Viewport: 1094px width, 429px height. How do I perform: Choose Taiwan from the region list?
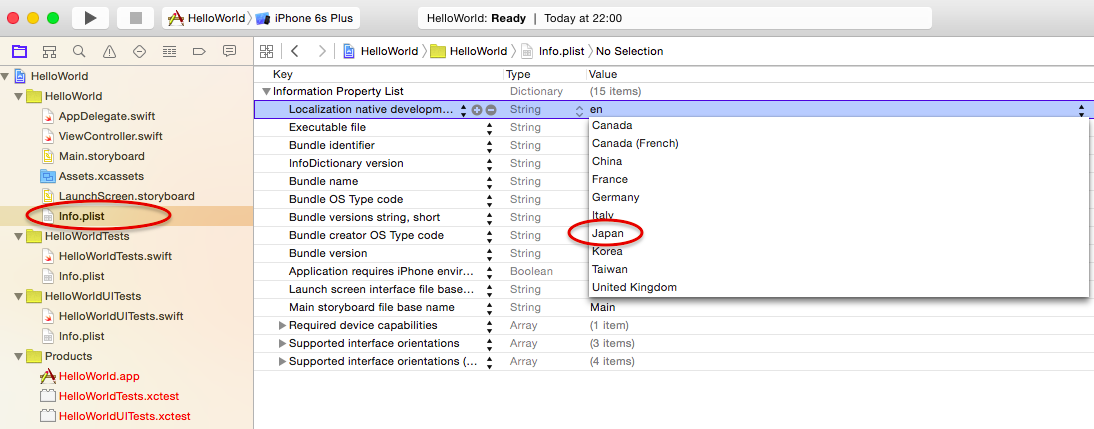610,269
